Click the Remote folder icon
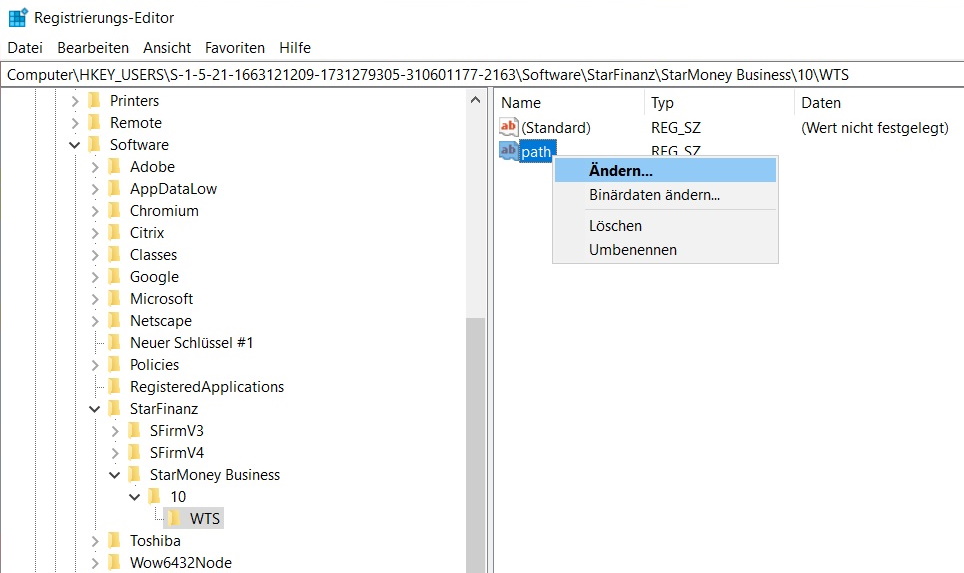The image size is (964, 573). pyautogui.click(x=95, y=122)
